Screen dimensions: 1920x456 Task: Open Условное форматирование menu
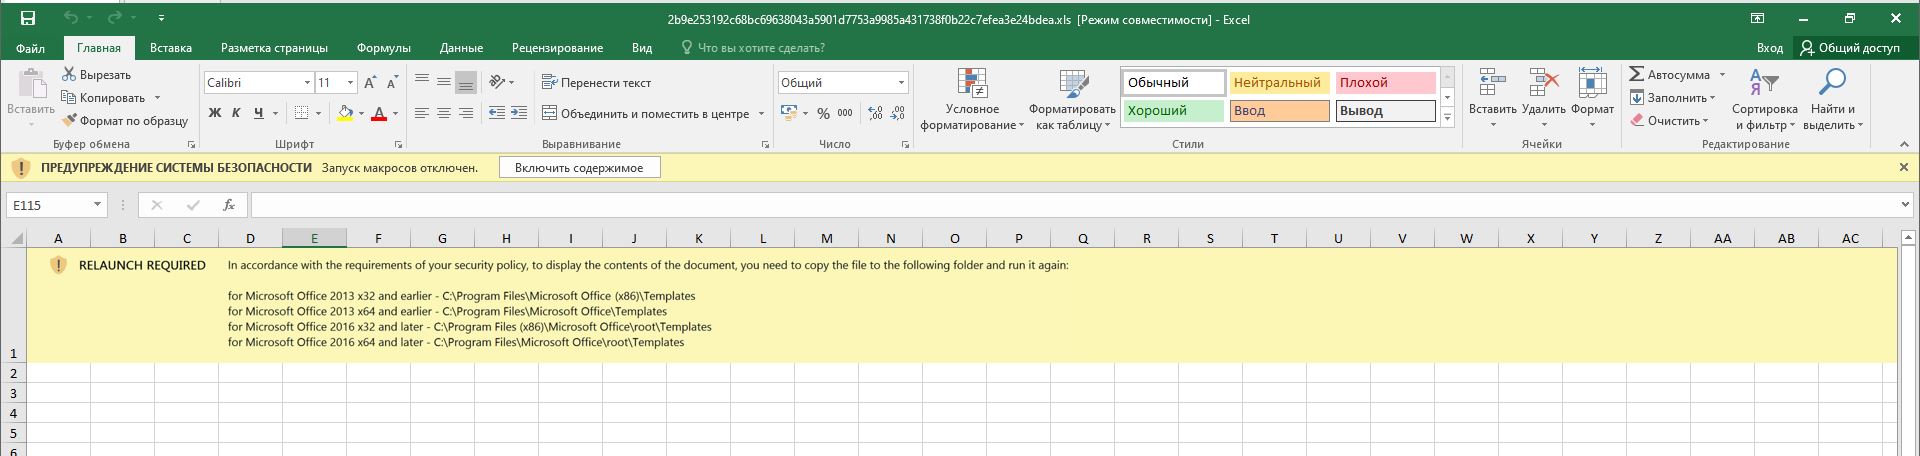pyautogui.click(x=972, y=100)
